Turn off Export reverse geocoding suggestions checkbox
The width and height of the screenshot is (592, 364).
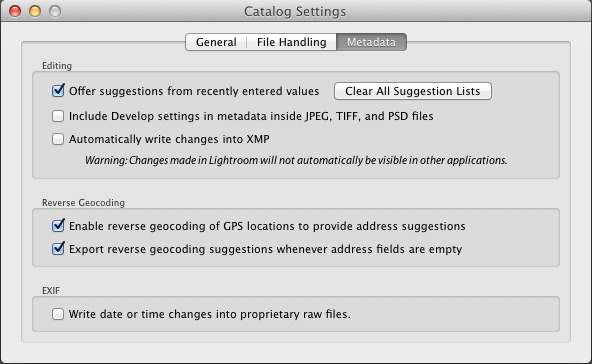click(58, 249)
